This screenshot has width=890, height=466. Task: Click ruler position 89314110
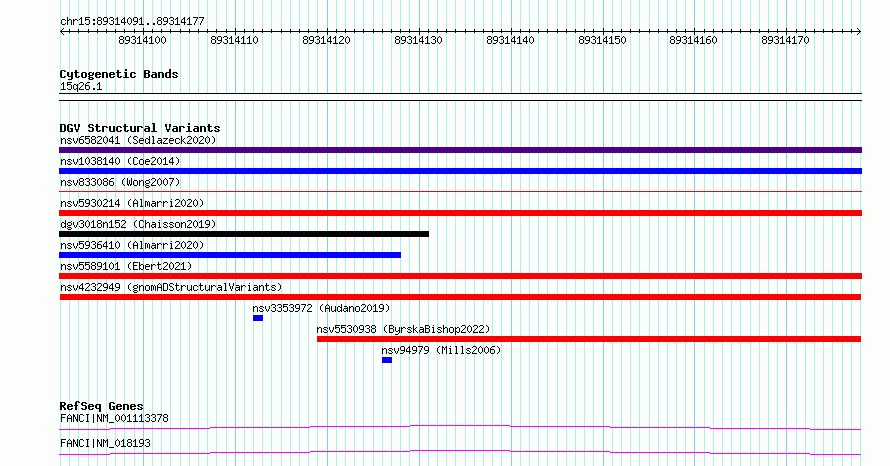tap(234, 40)
